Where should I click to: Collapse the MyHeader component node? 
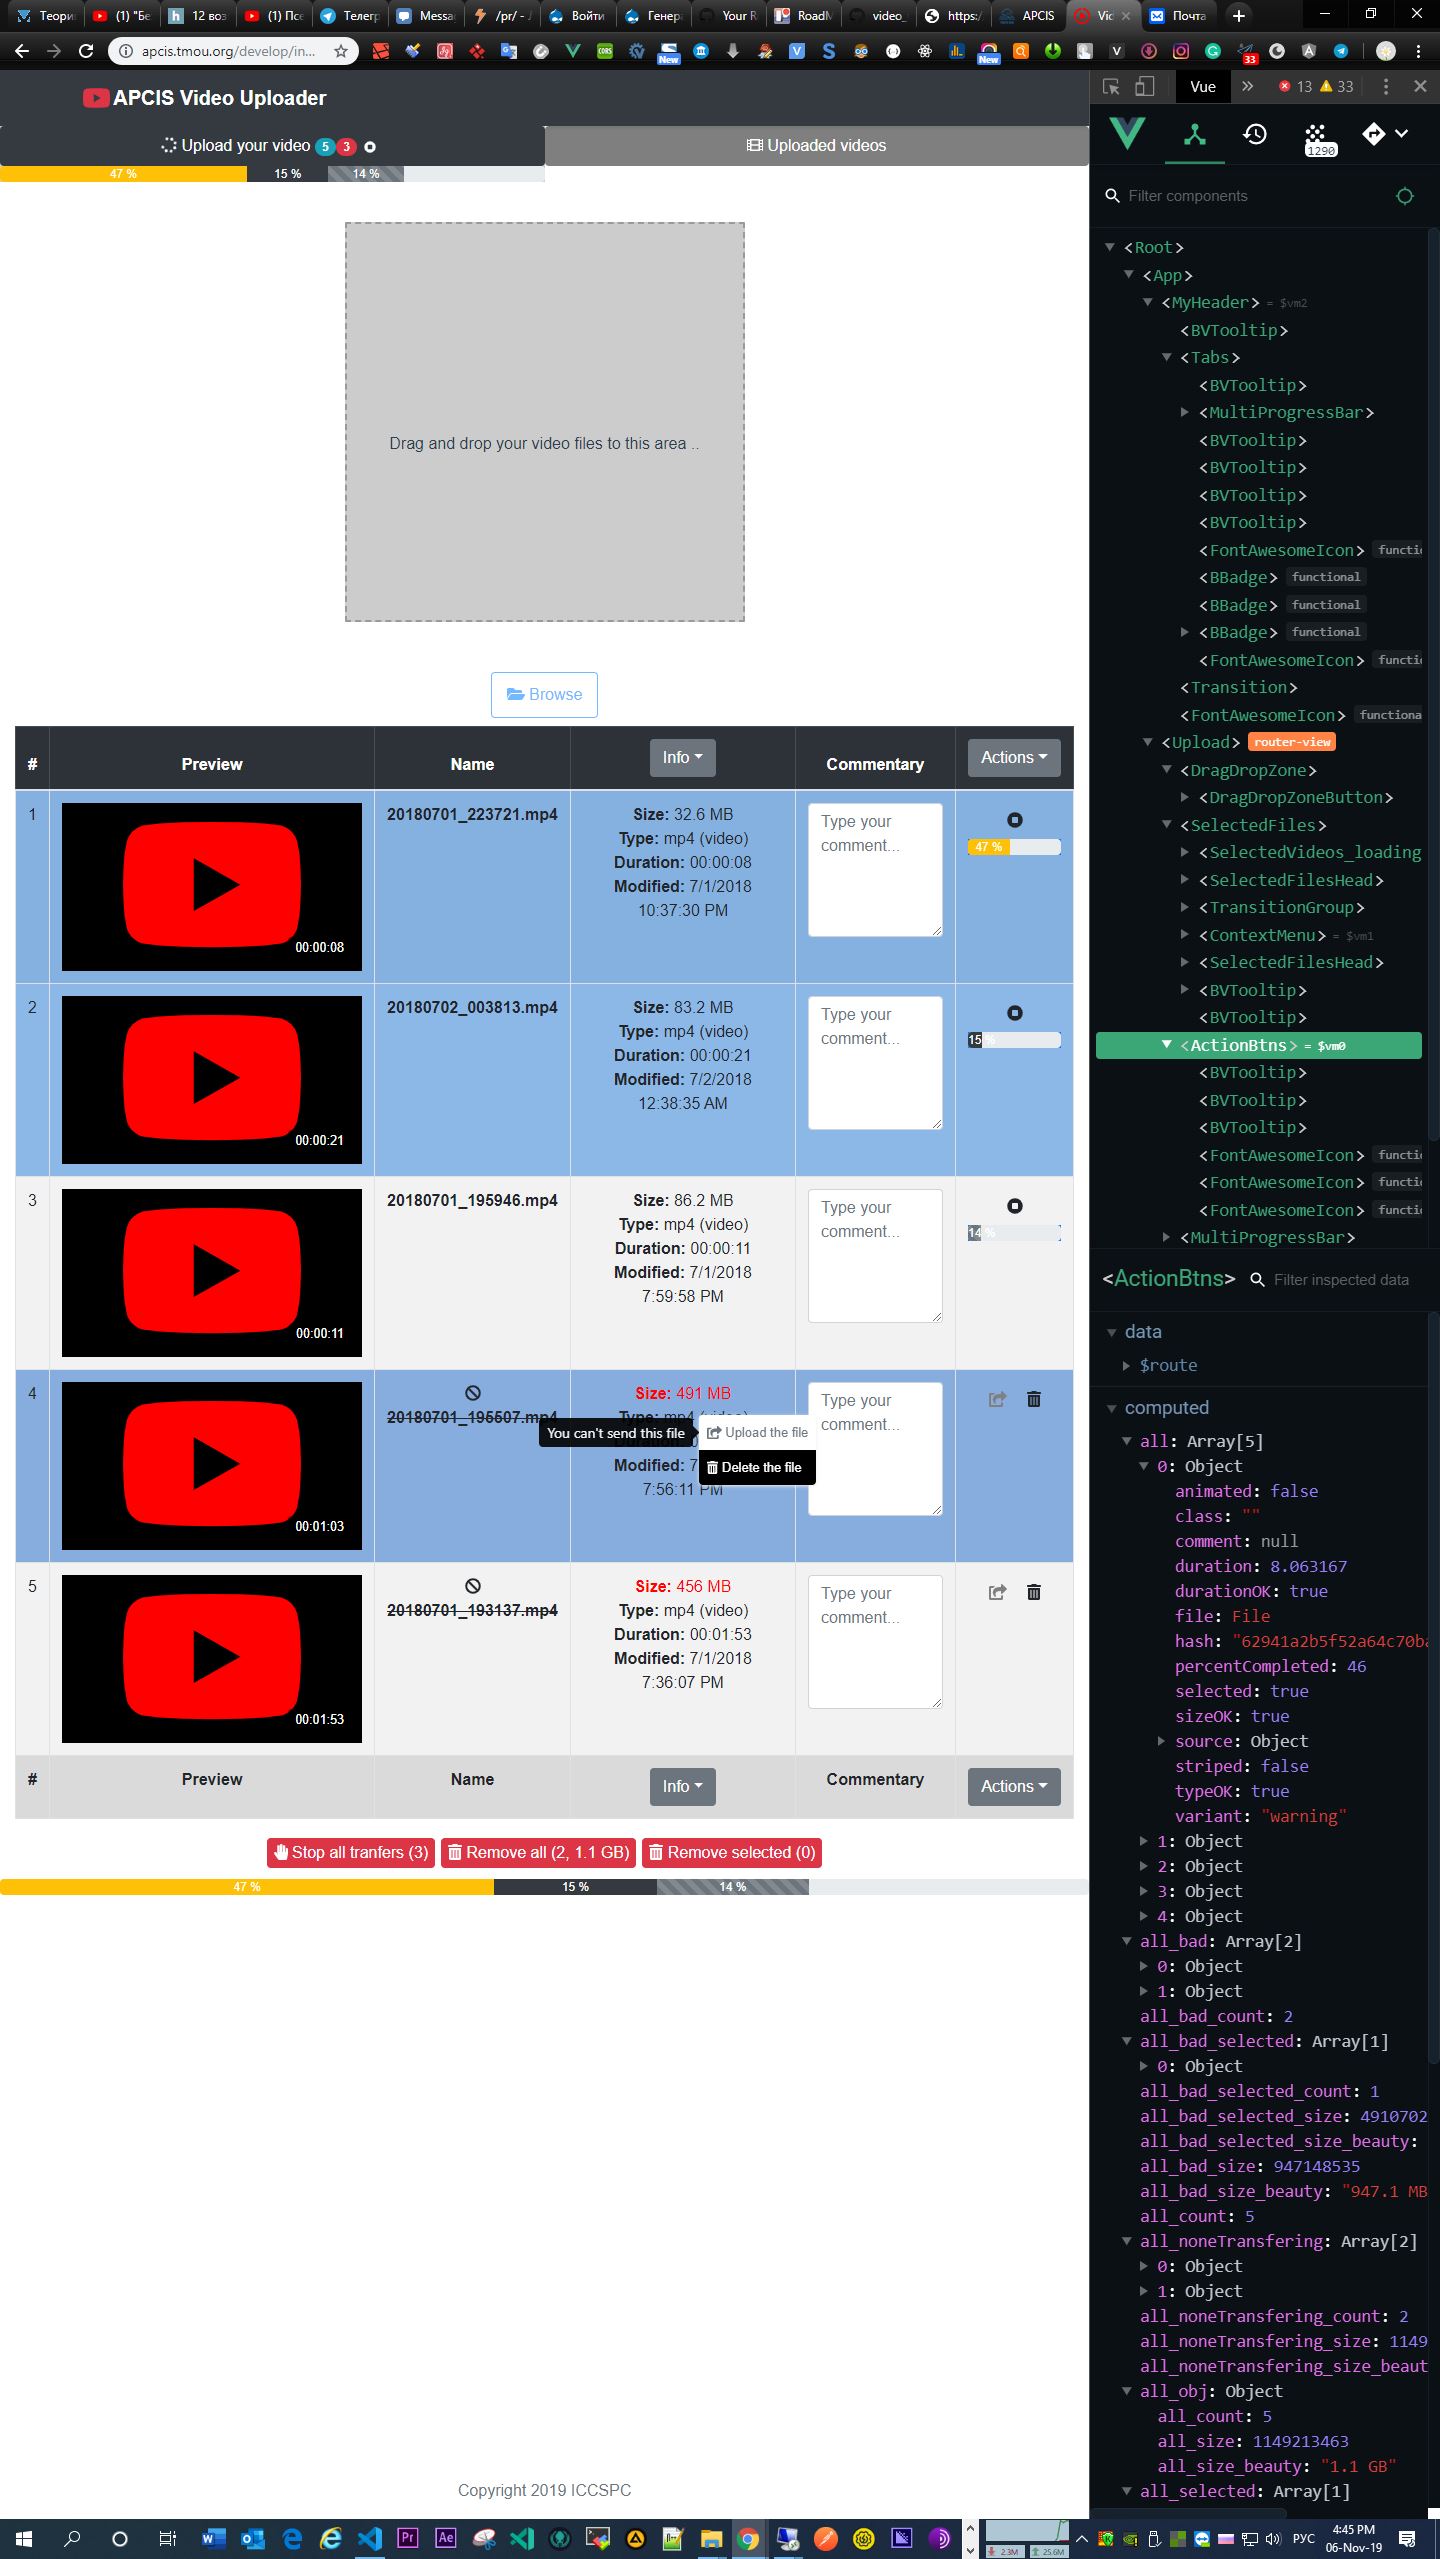click(1147, 302)
